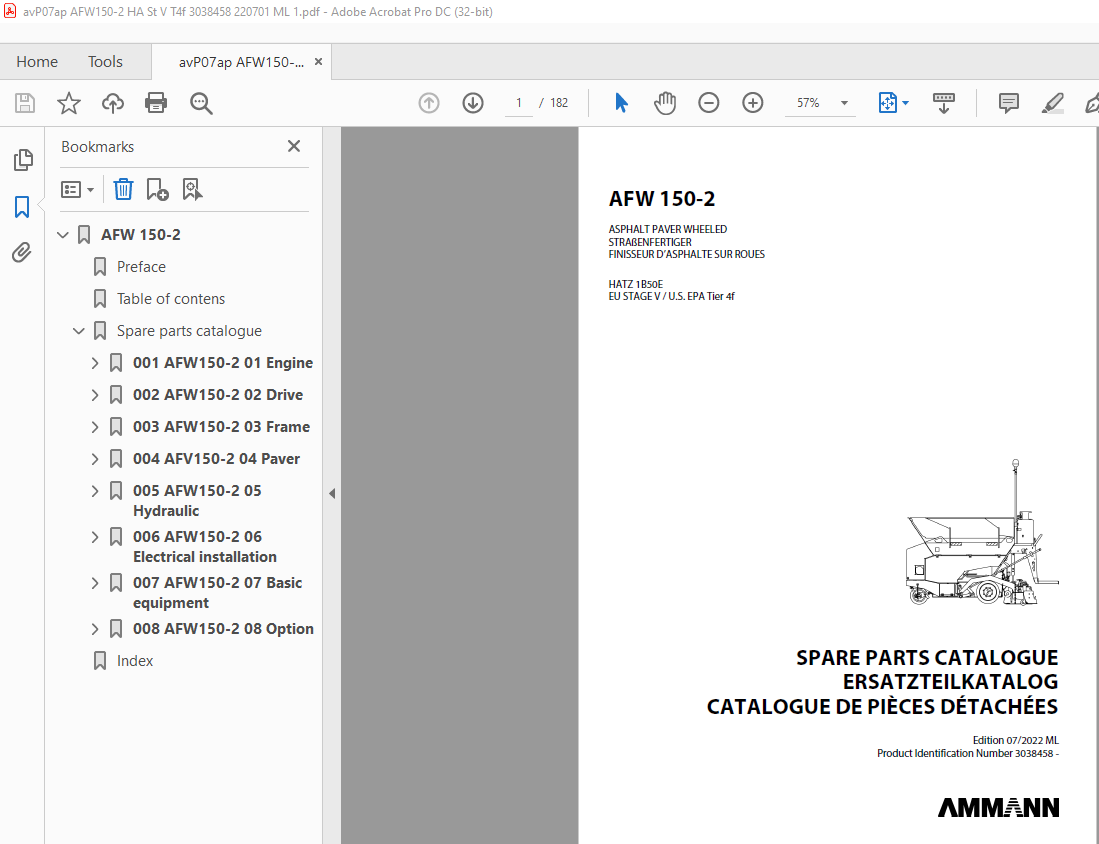Find the current bookmark icon
The height and width of the screenshot is (844, 1099).
point(192,189)
